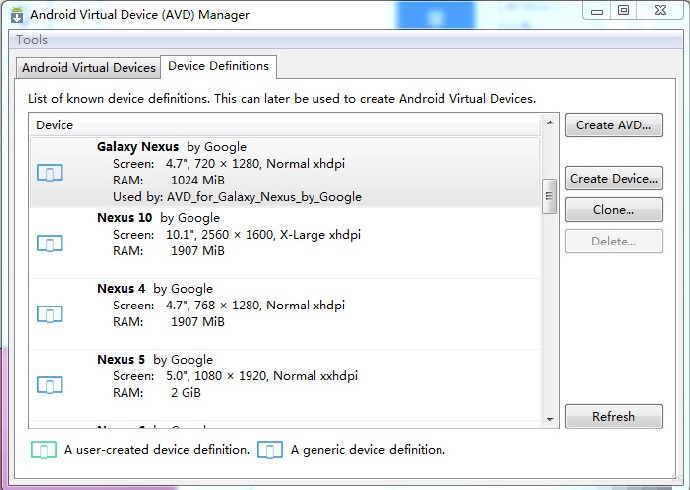
Task: Switch to Android Virtual Devices tab
Action: click(88, 68)
